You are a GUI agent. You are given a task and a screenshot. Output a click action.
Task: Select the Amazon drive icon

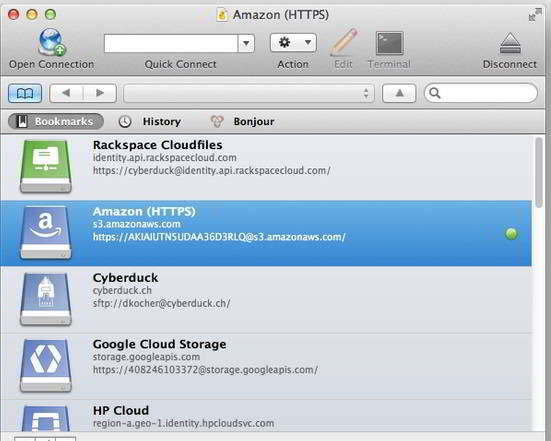pos(46,233)
